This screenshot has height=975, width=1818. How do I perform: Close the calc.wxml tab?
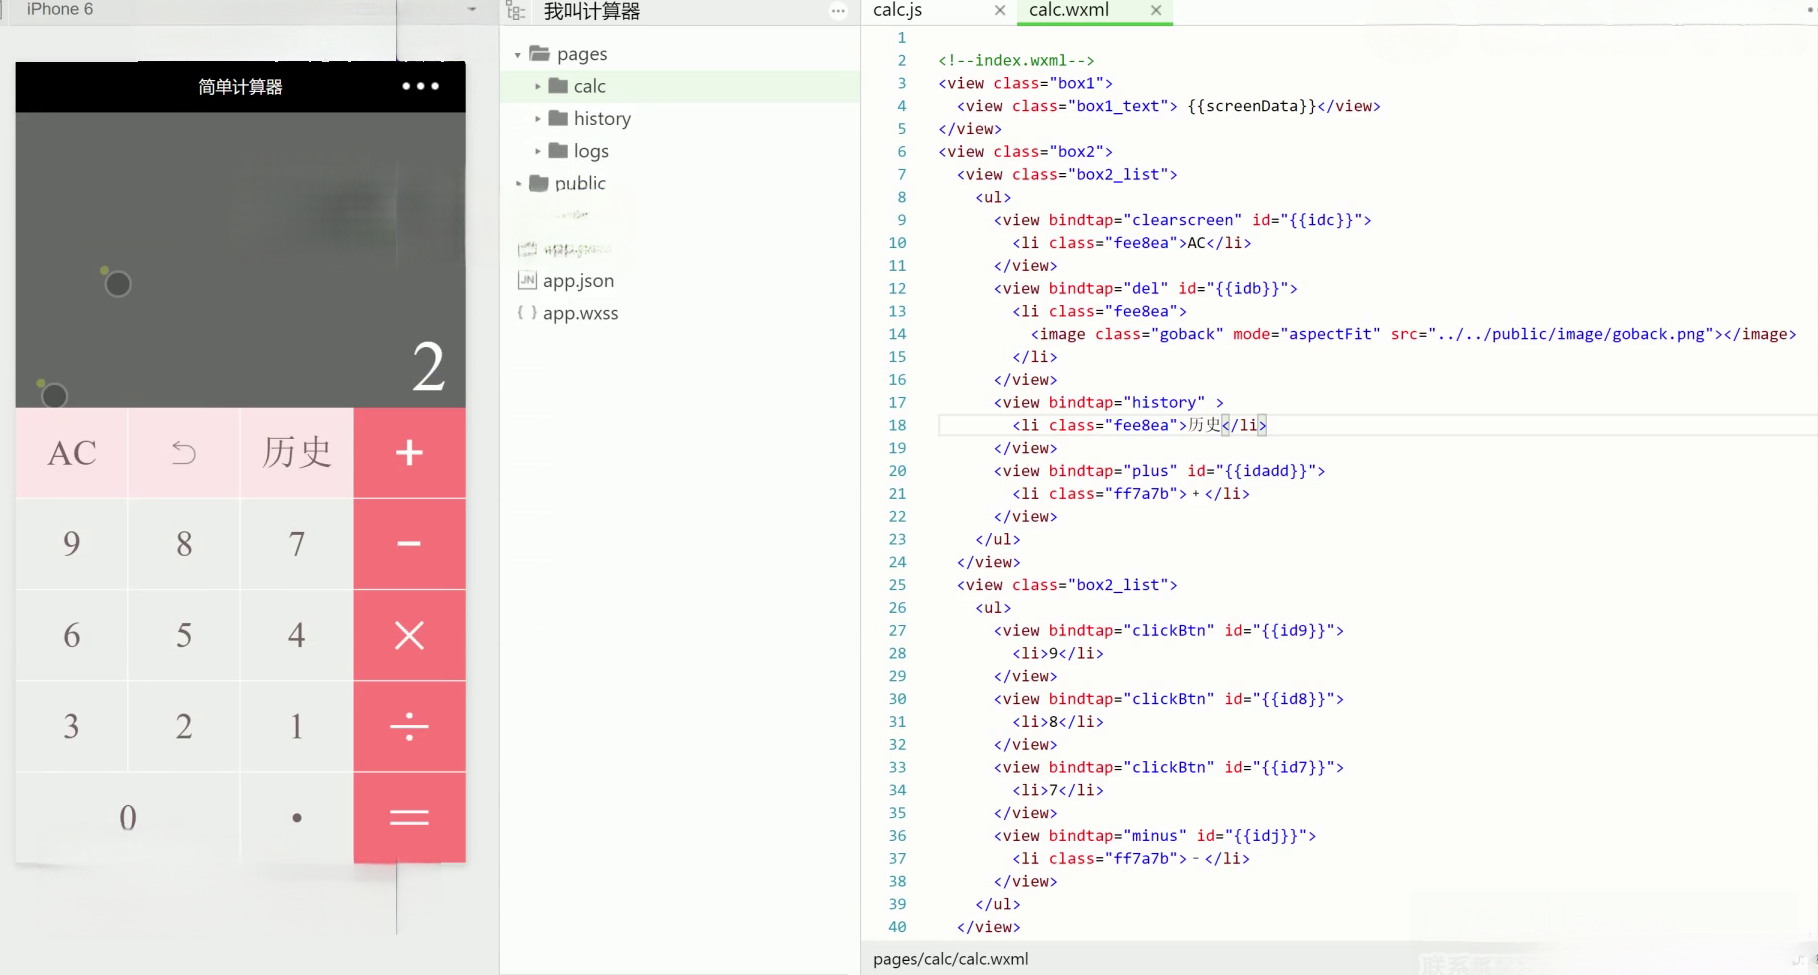[x=1156, y=10]
